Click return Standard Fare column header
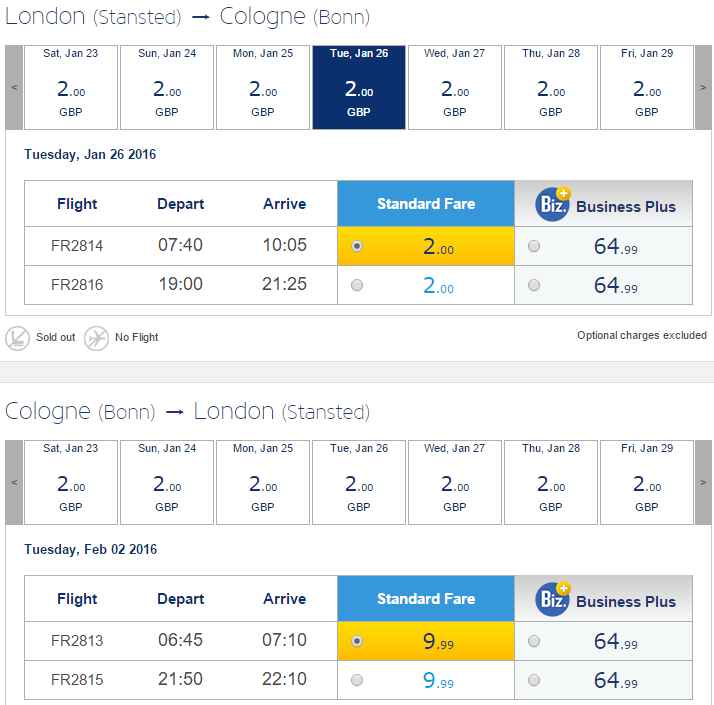 pyautogui.click(x=426, y=598)
